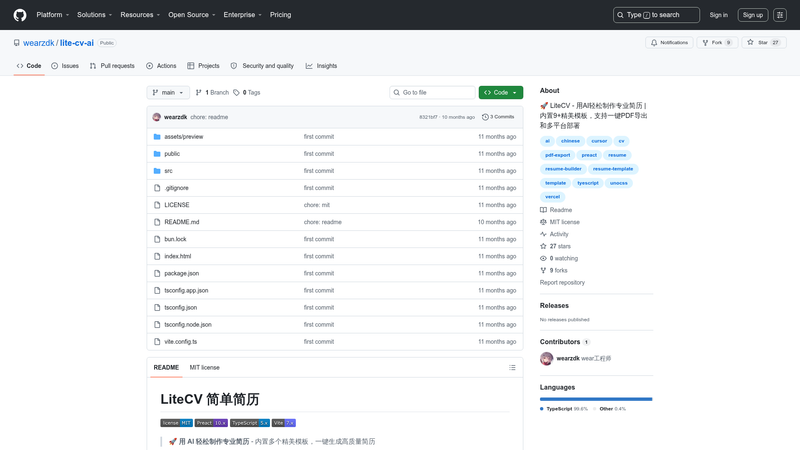Open the Pull requests tab
800x450 pixels.
(112, 66)
